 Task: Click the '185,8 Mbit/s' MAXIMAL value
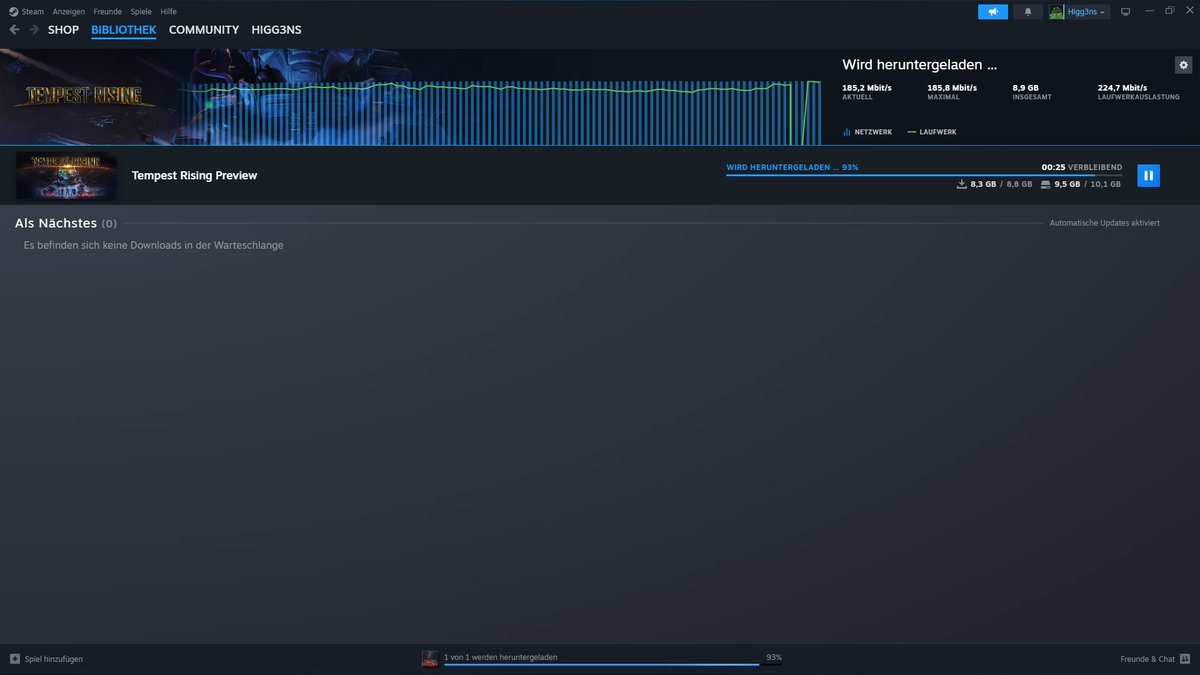952,88
